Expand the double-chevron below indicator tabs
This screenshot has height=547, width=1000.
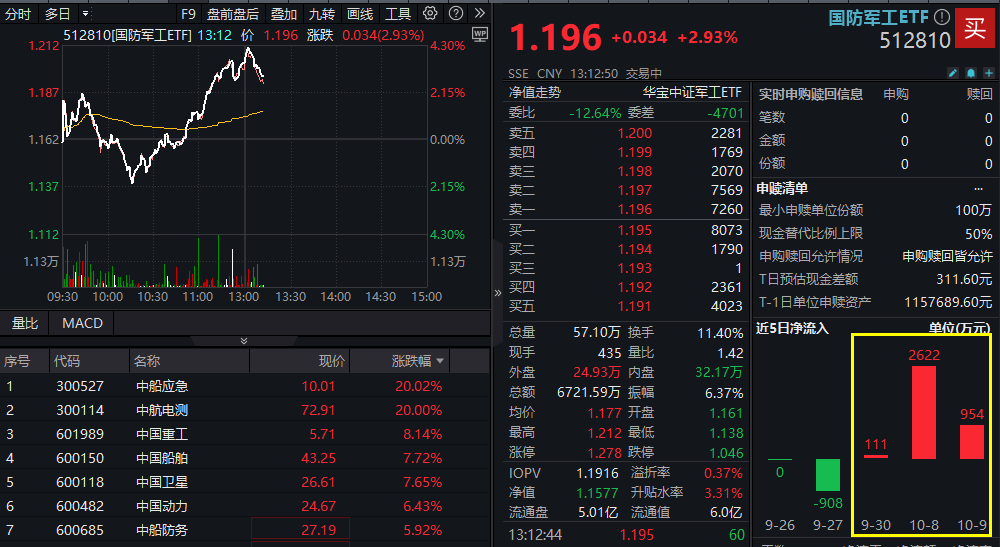[x=243, y=341]
